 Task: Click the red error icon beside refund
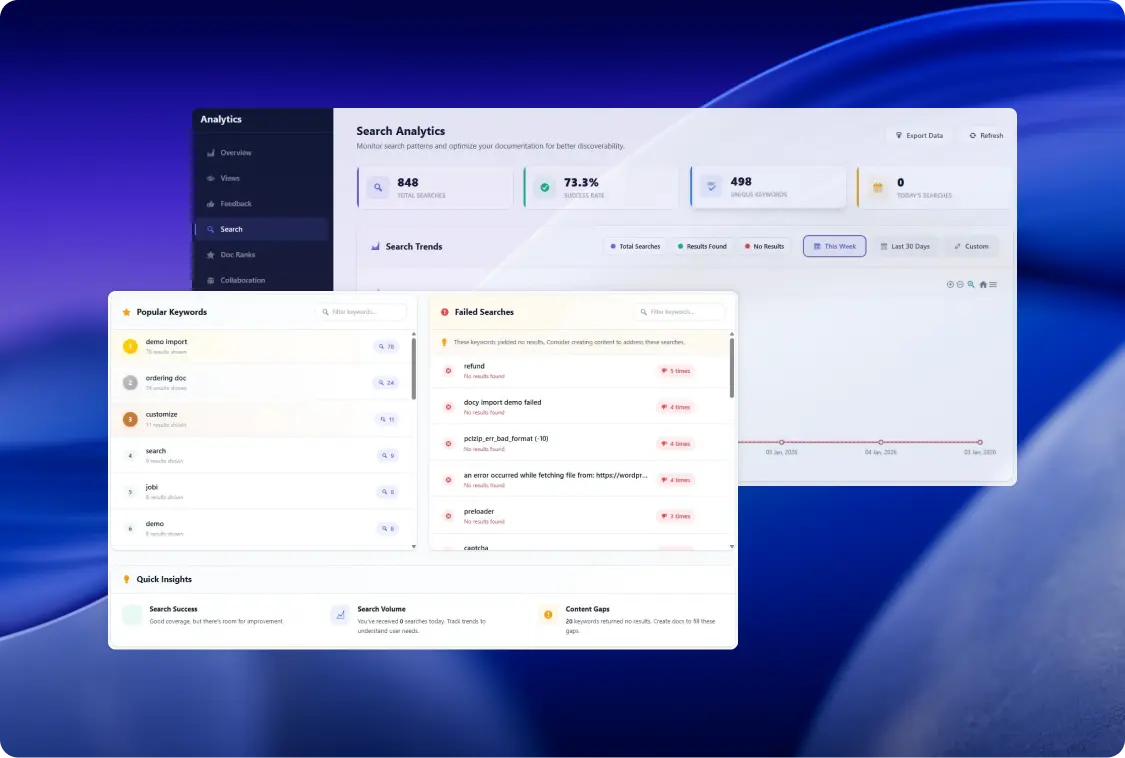(448, 371)
